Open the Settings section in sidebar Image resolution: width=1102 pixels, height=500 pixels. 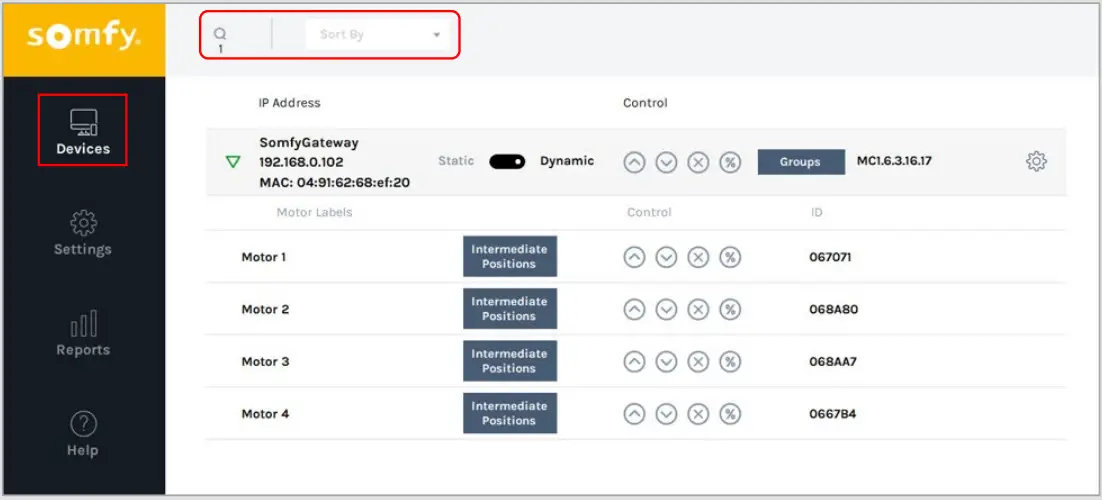(x=83, y=232)
